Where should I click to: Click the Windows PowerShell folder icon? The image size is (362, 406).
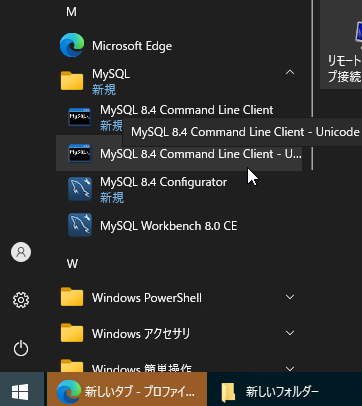[72, 297]
